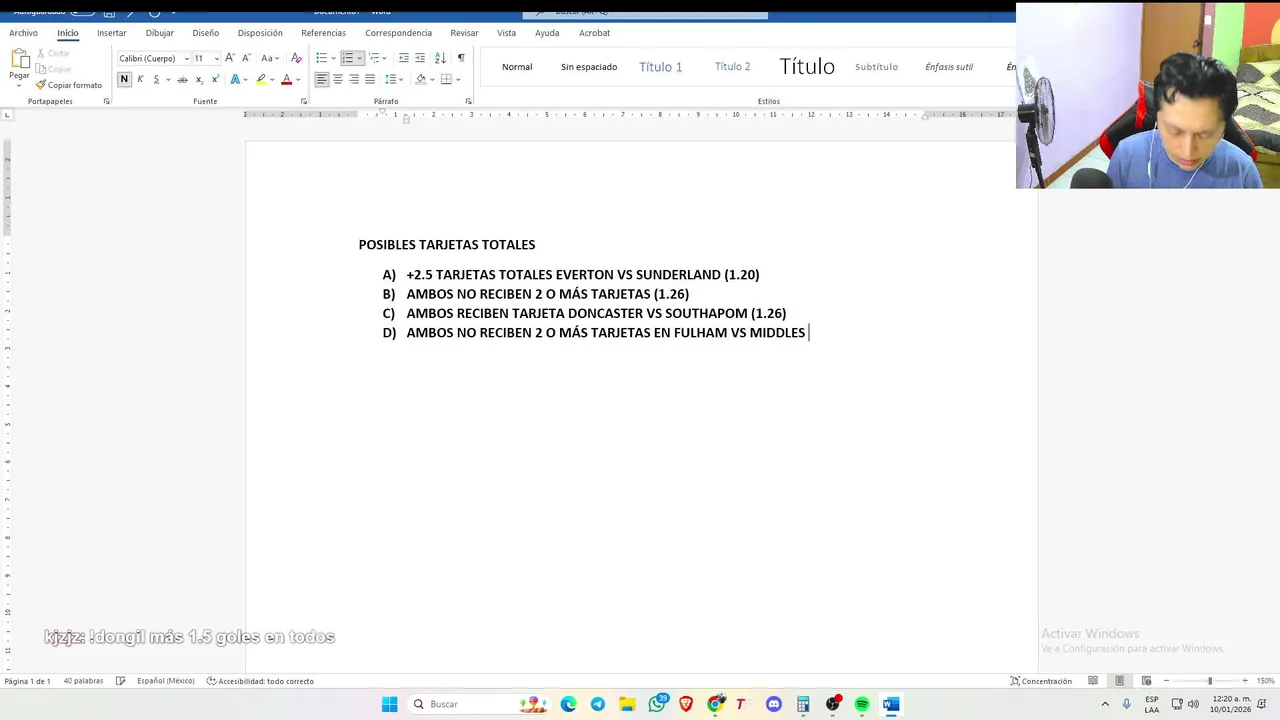Enable Concentración focus mode
This screenshot has width=1280, height=720.
pos(1041,681)
